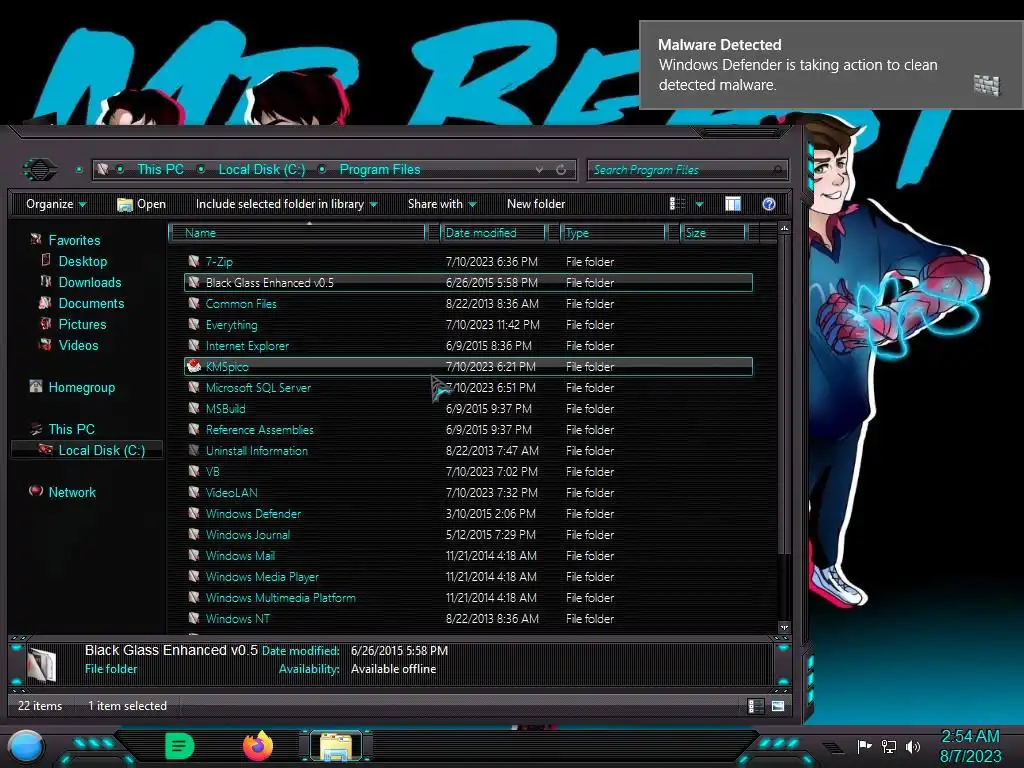Select the VB folder
The width and height of the screenshot is (1024, 768).
[x=212, y=472]
